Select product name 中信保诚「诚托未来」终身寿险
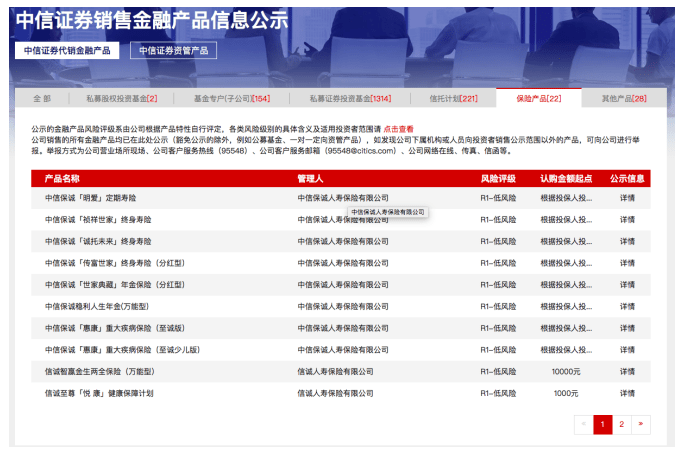Screen dimensions: 681x461 (98, 242)
